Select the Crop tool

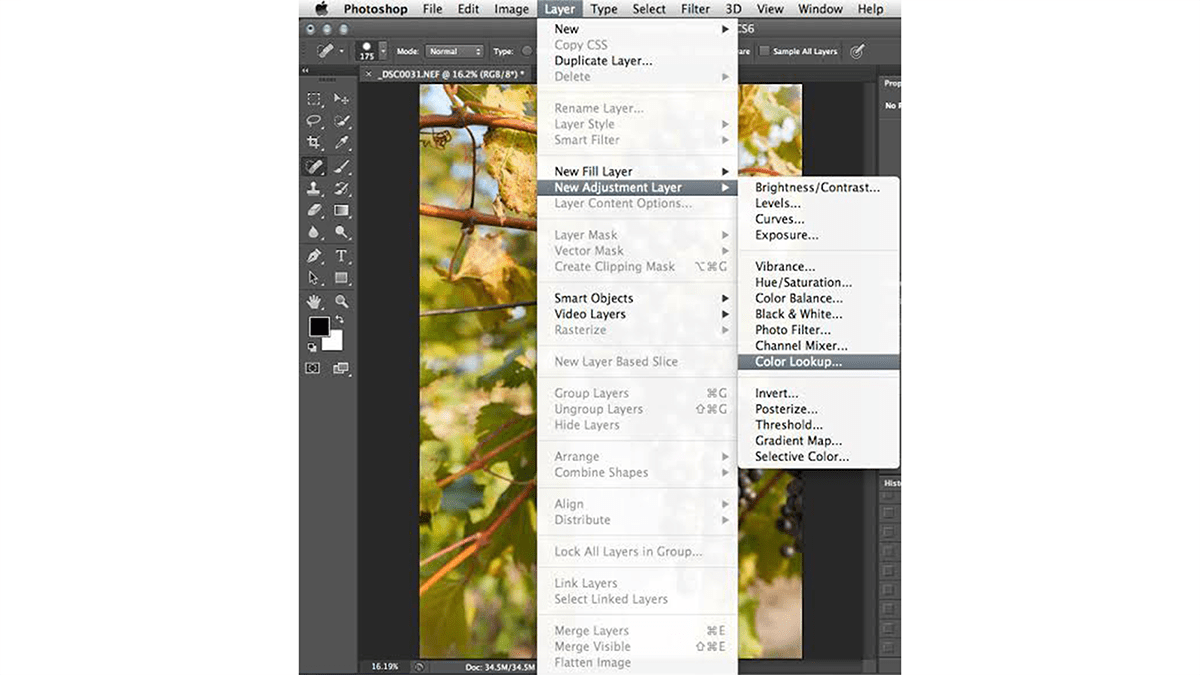(x=314, y=143)
